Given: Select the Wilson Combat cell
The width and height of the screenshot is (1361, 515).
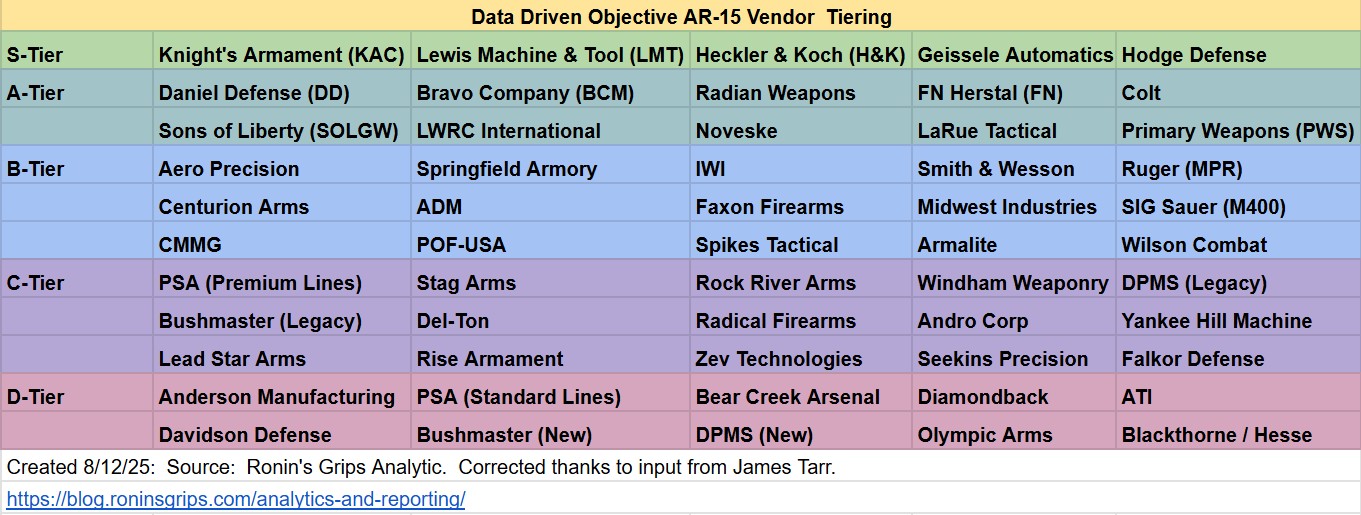Looking at the screenshot, I should pos(1238,245).
